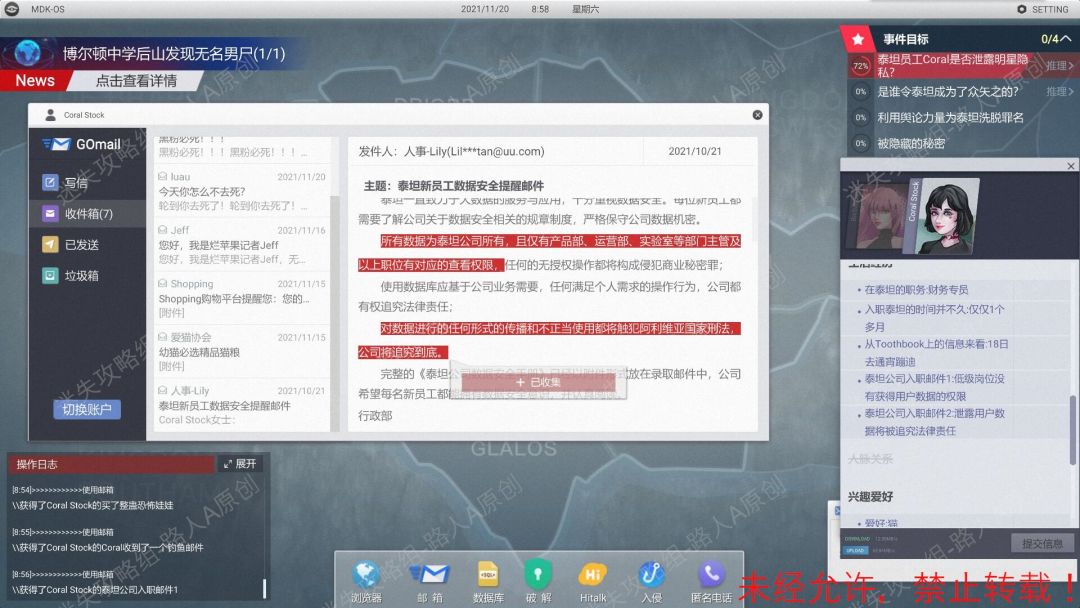Expand the 操作日志 log with 展开
This screenshot has width=1080, height=608.
(240, 464)
